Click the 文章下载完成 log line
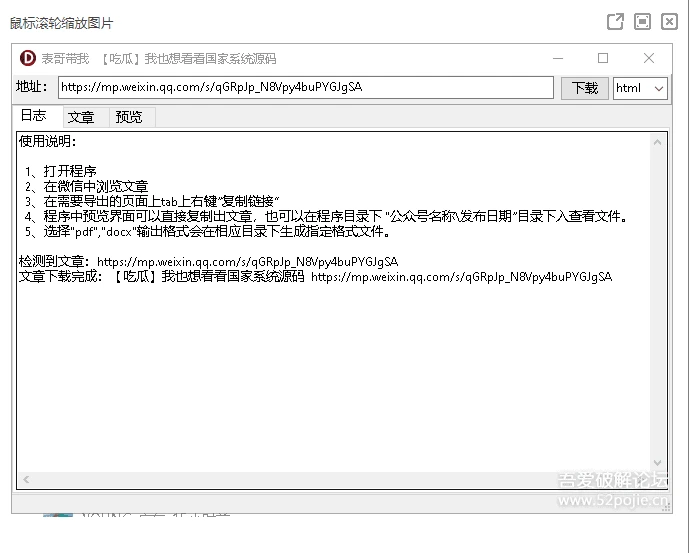Screen dimensions: 689x553 tap(315, 277)
